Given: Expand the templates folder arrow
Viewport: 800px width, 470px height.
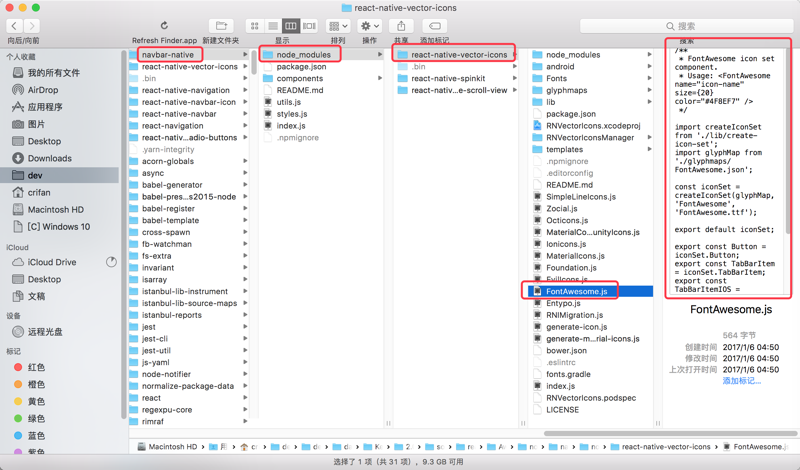Looking at the screenshot, I should click(x=649, y=150).
